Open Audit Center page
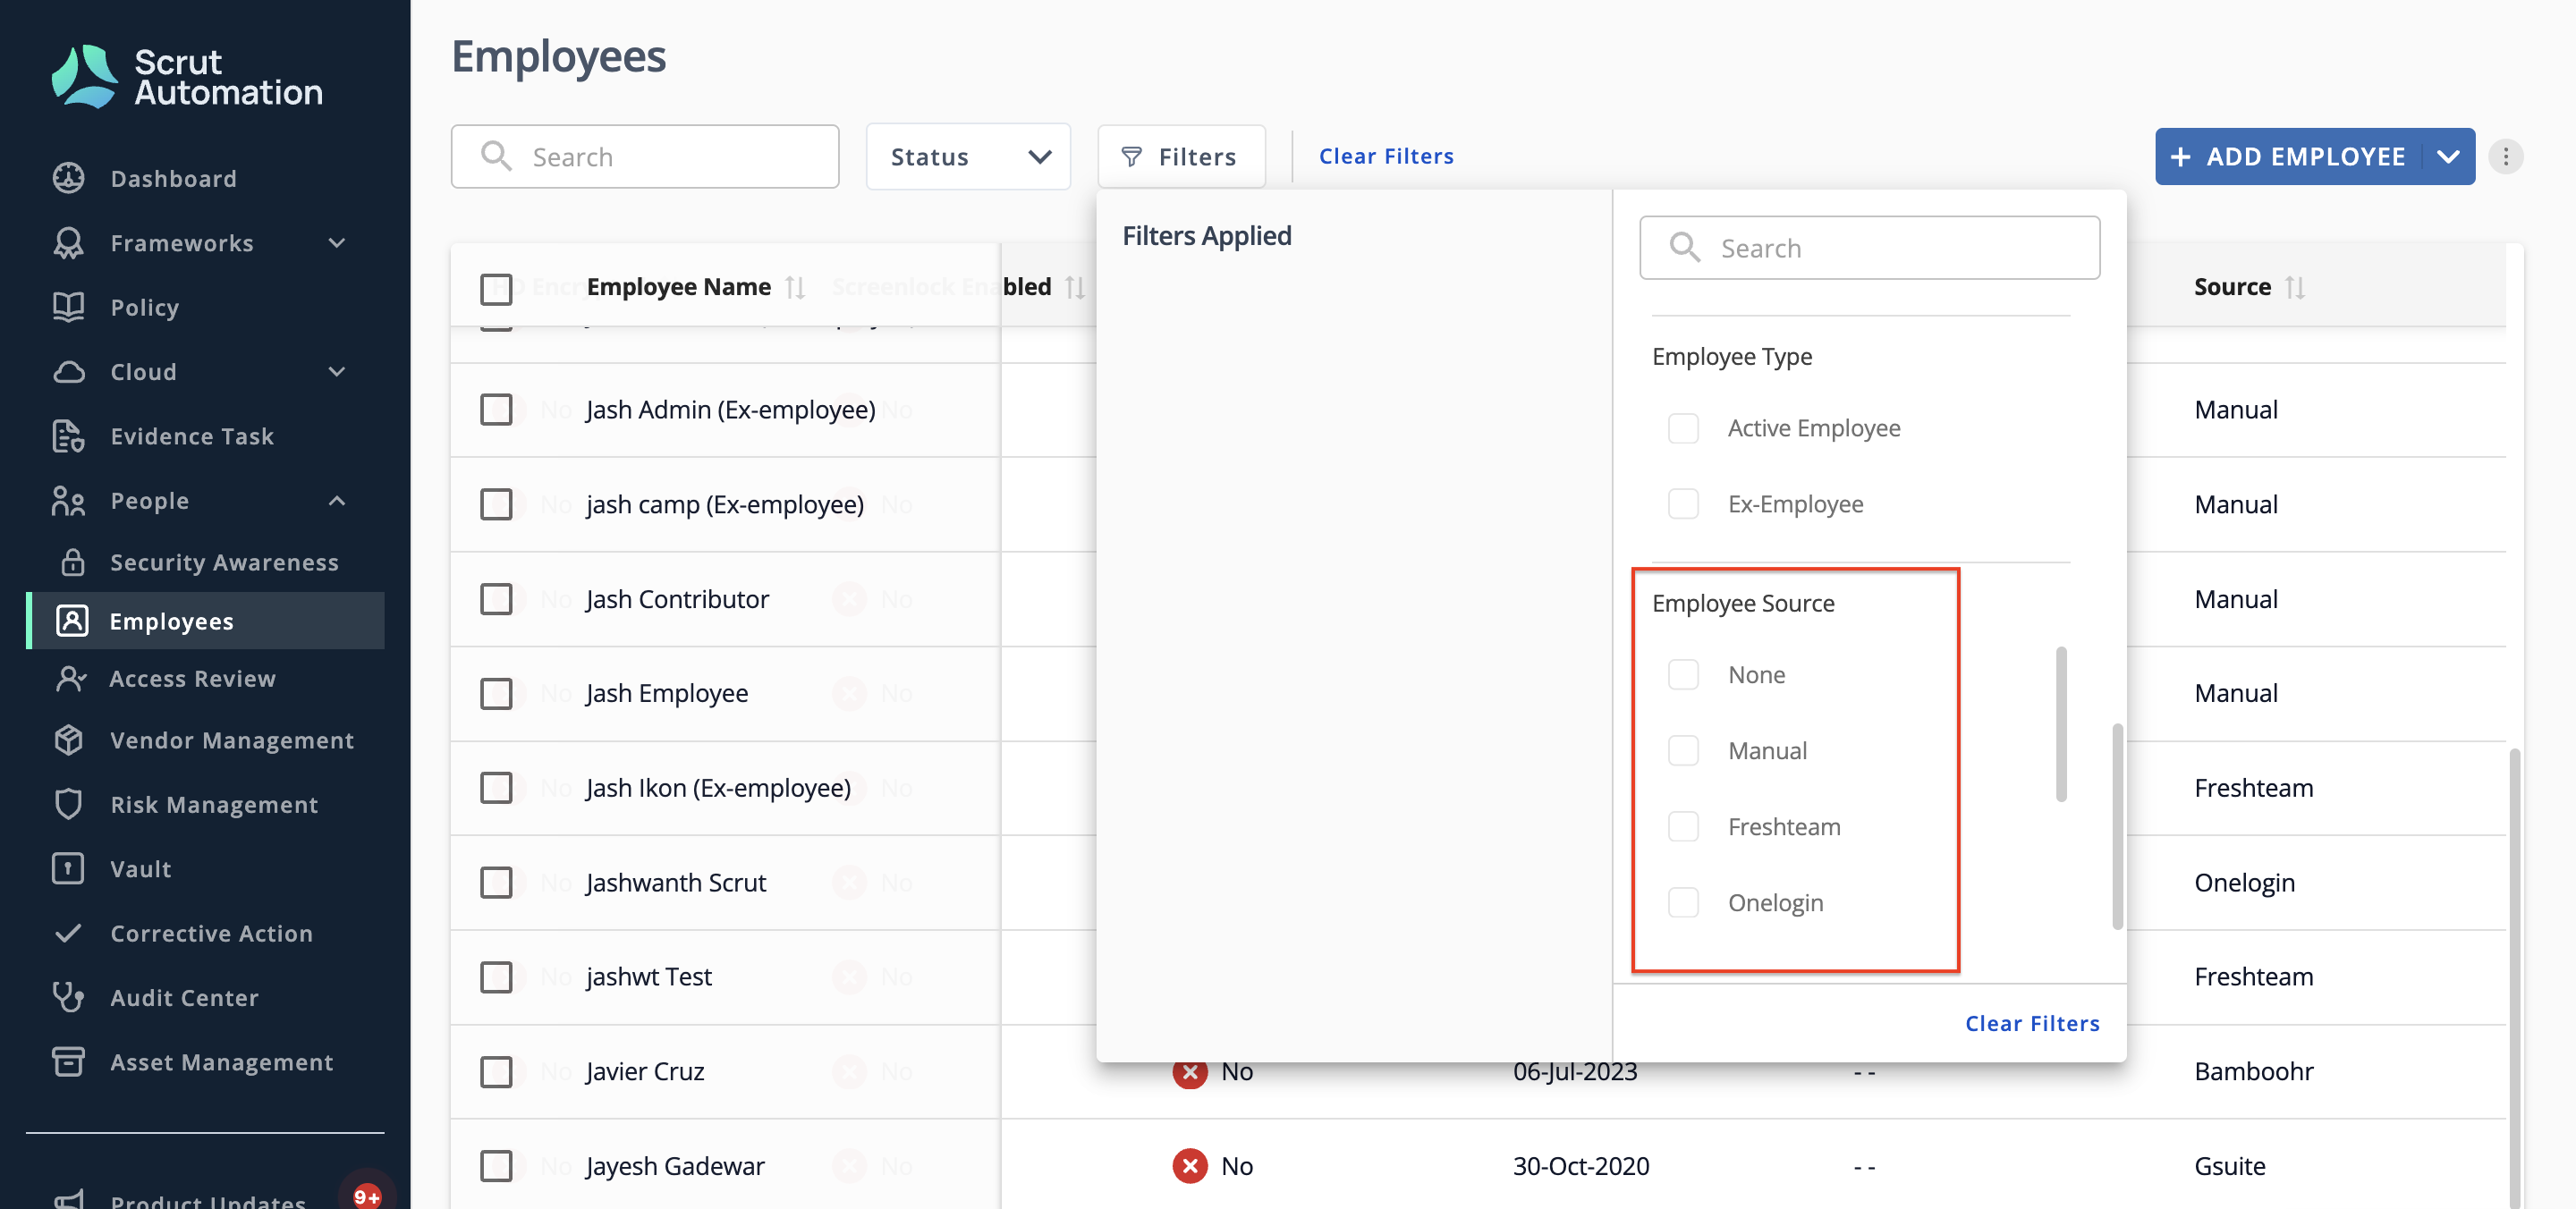The width and height of the screenshot is (2576, 1209). (x=184, y=998)
